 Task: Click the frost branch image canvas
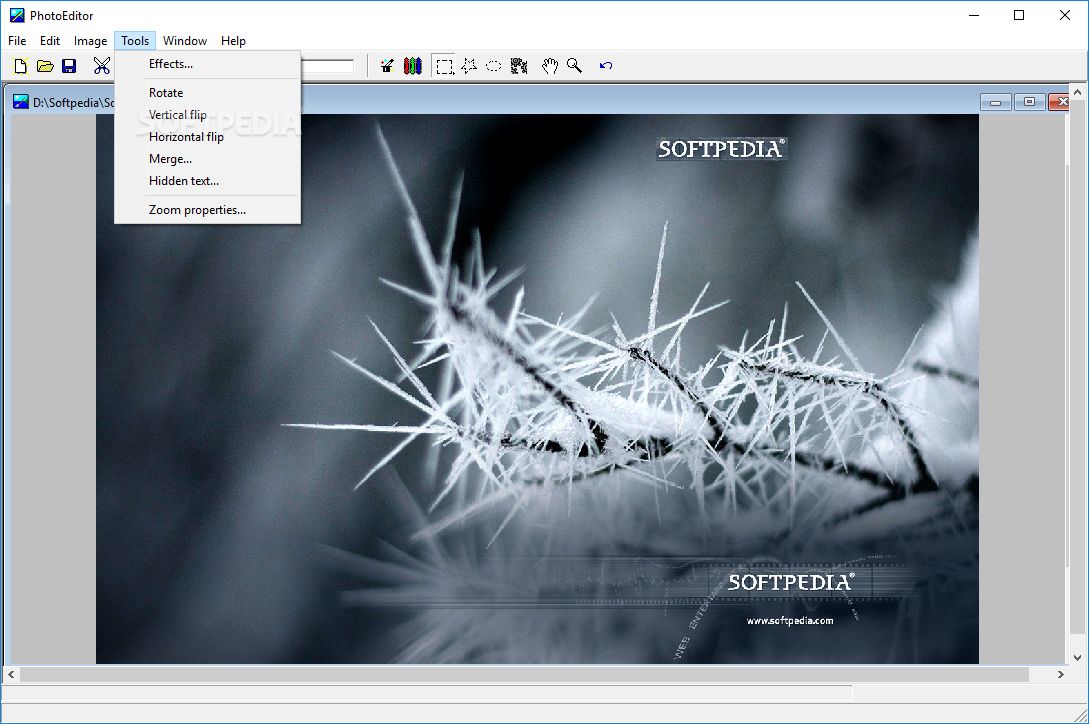tap(537, 388)
